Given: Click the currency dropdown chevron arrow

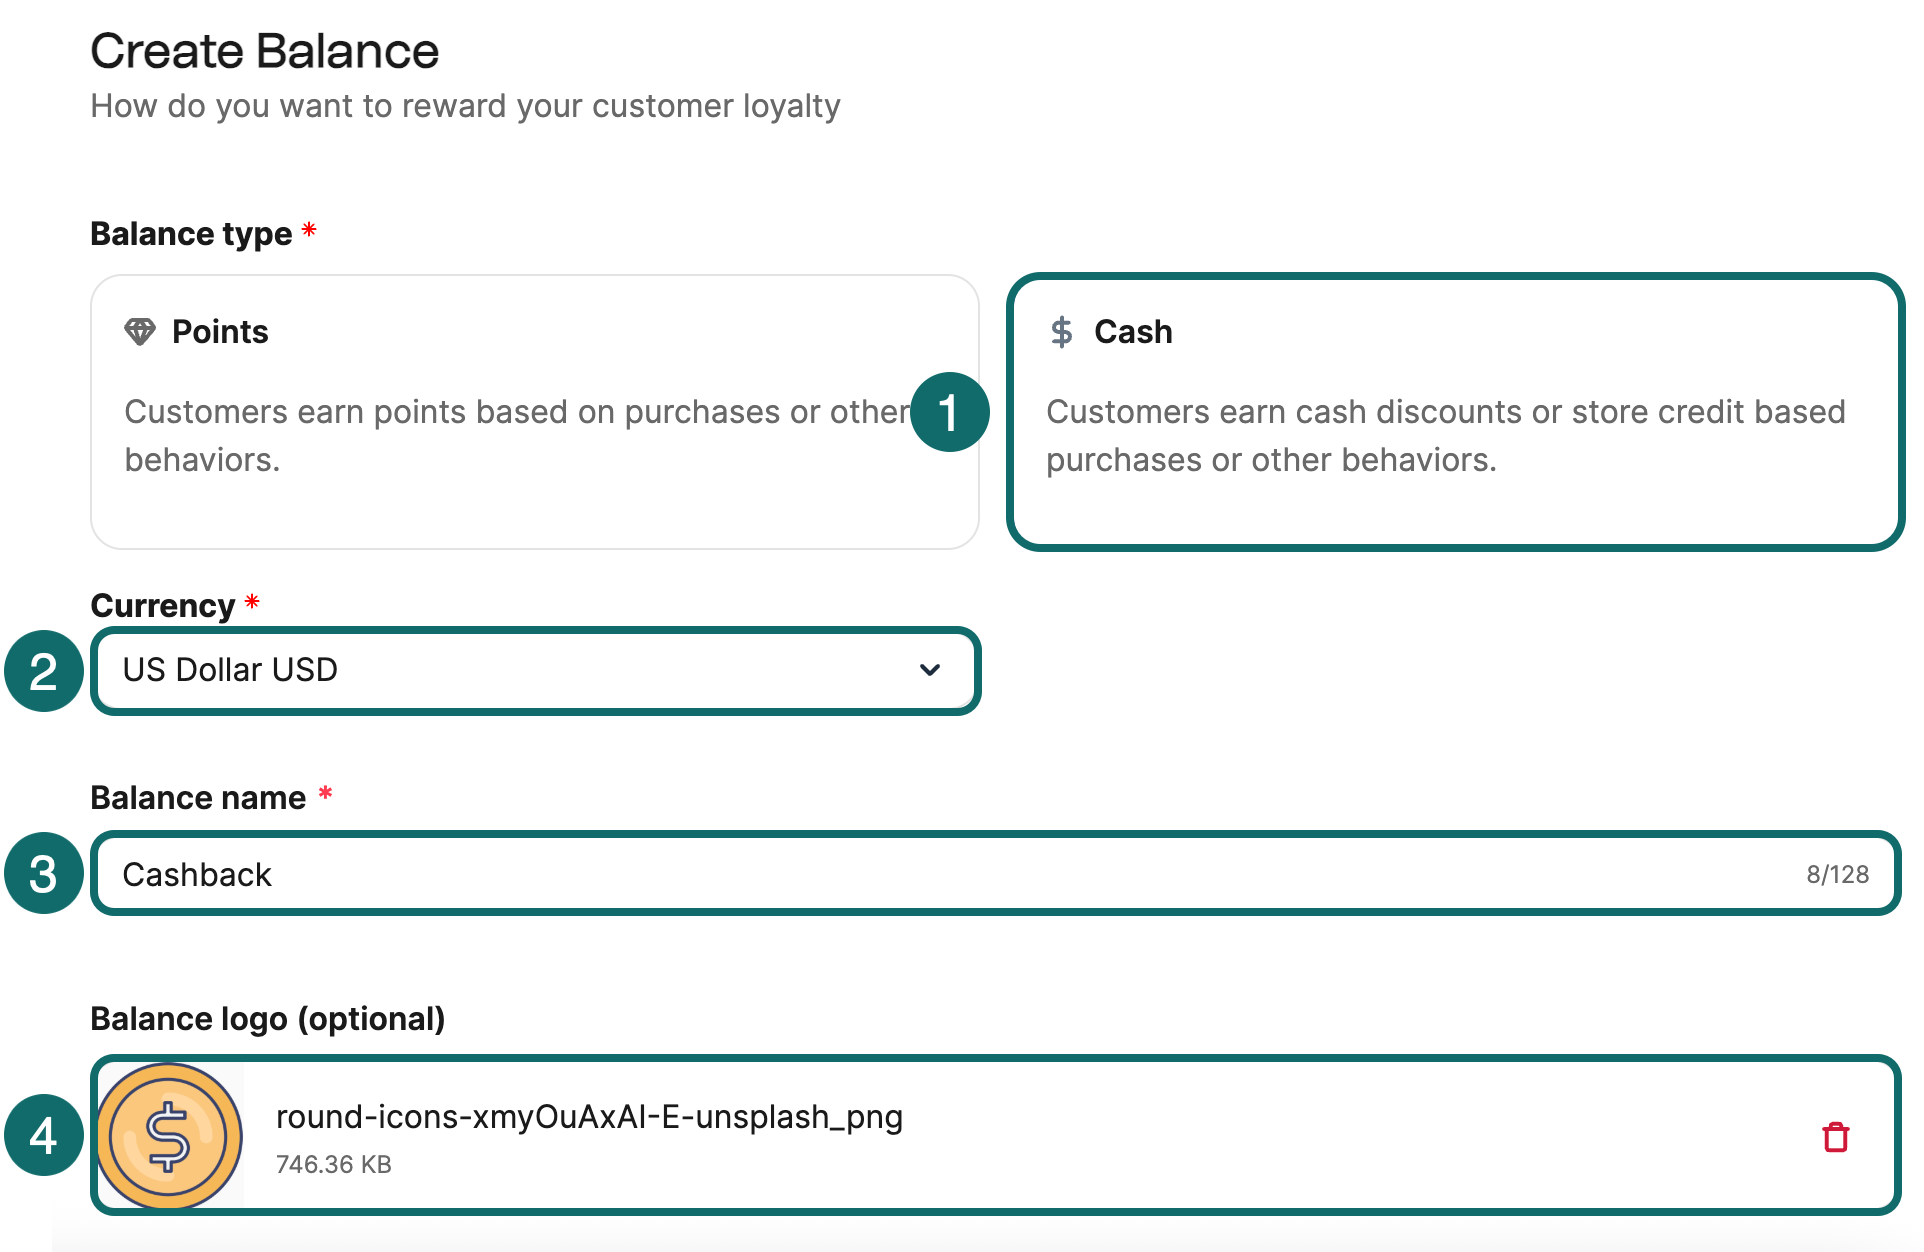Looking at the screenshot, I should click(929, 671).
